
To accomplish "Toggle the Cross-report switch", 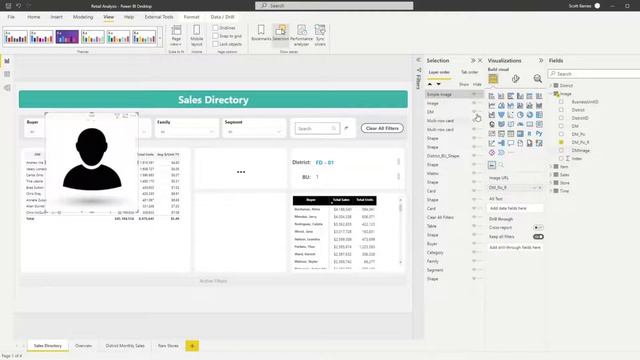I will tap(538, 227).
